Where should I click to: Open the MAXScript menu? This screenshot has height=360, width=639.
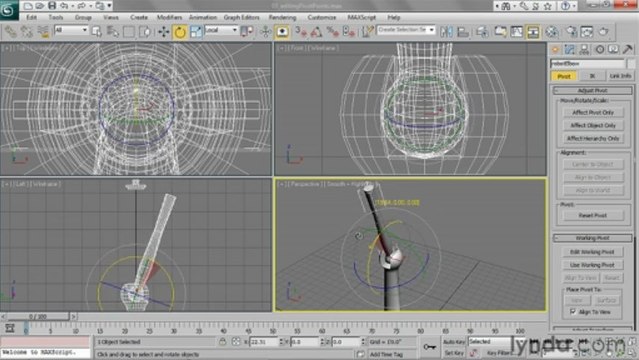click(361, 18)
